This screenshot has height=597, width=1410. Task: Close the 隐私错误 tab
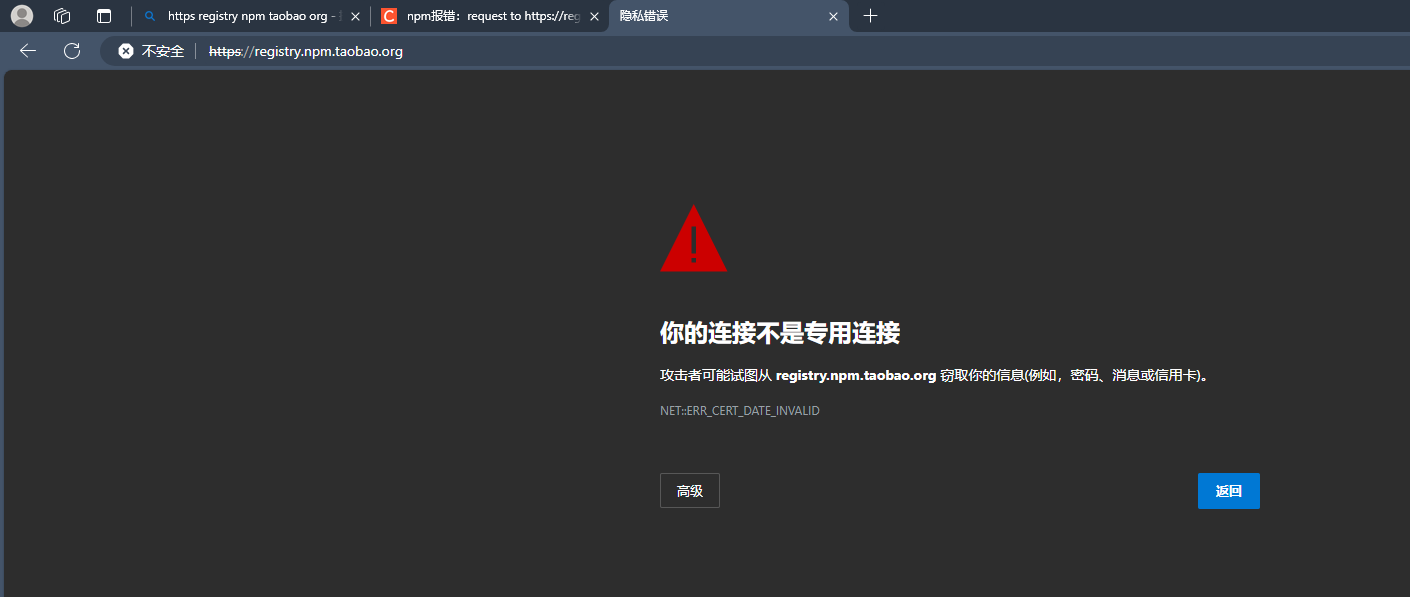click(833, 16)
